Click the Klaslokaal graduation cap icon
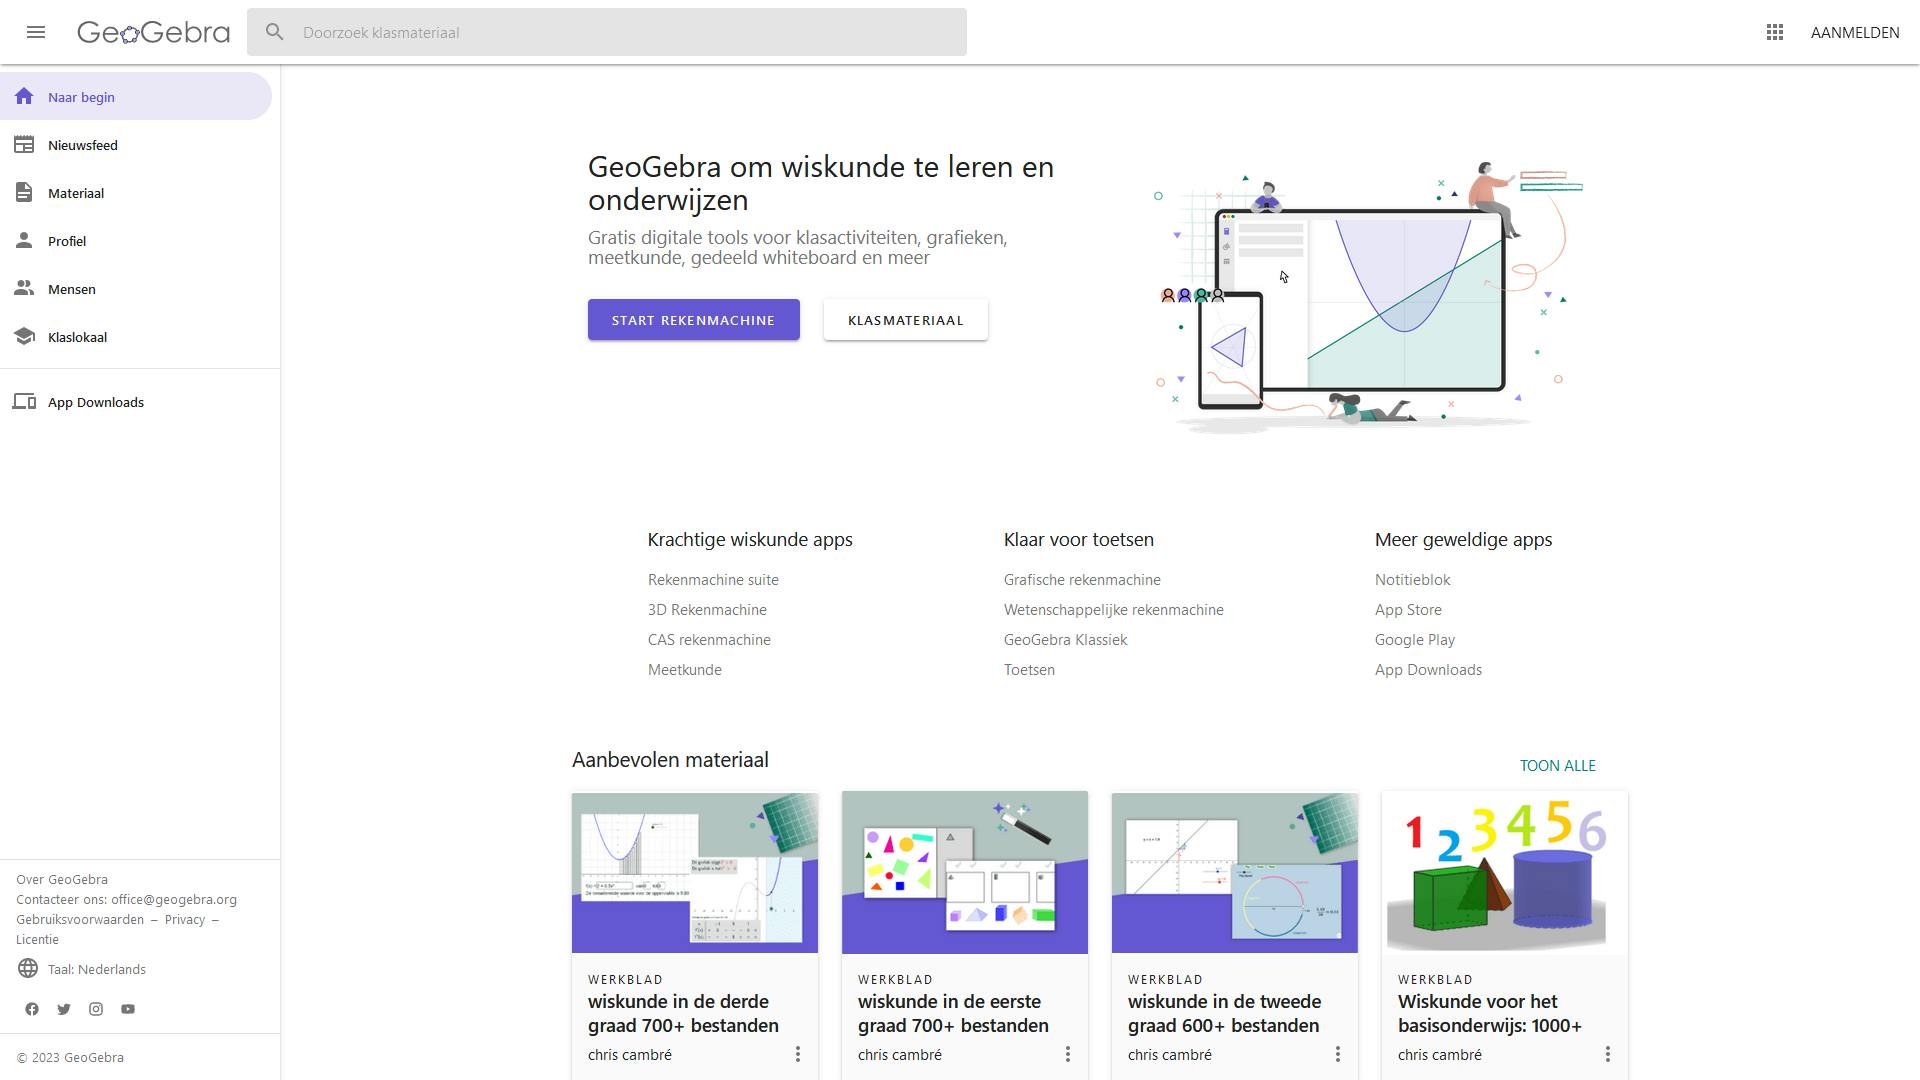The image size is (1920, 1080). 25,337
